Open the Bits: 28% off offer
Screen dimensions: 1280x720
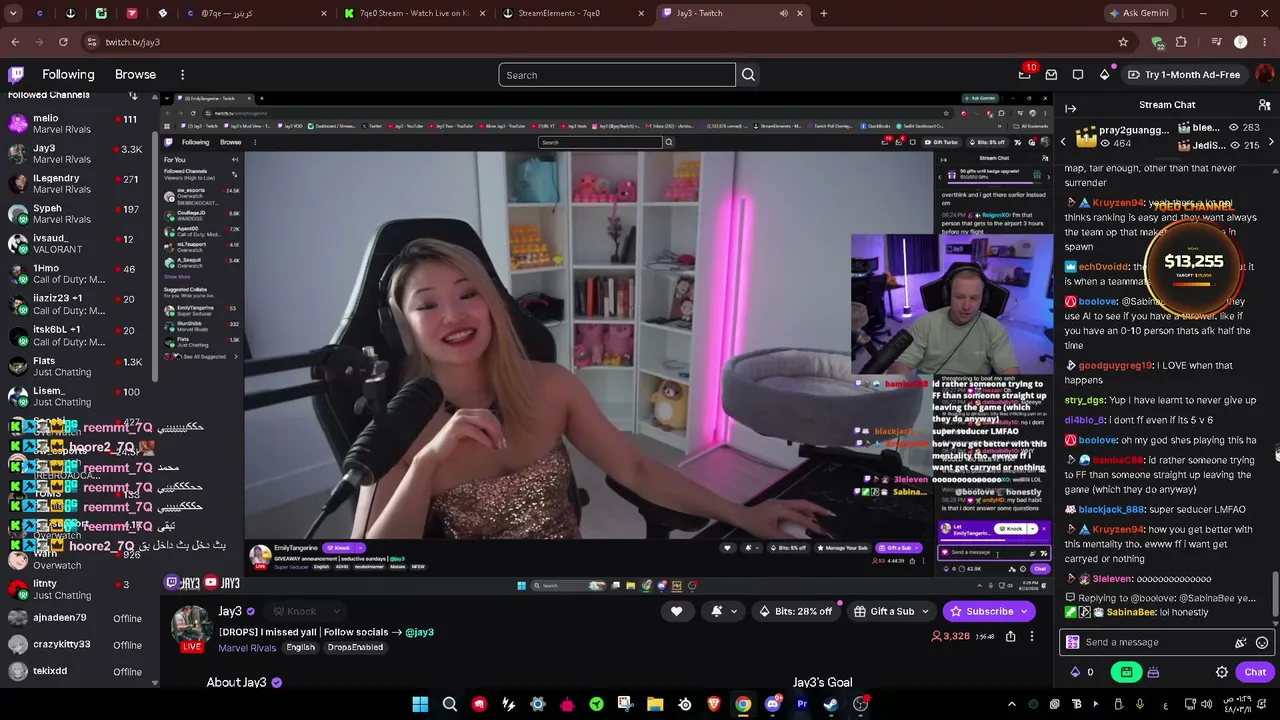tap(796, 611)
